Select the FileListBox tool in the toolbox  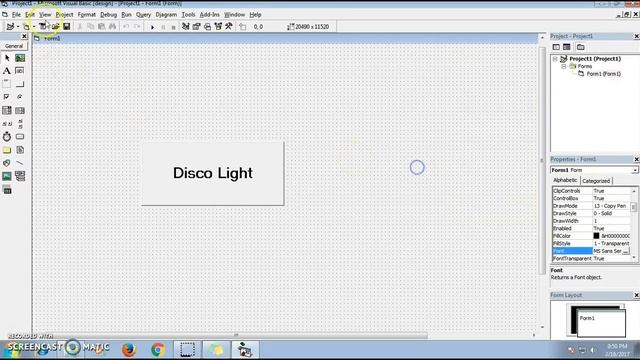point(20,150)
